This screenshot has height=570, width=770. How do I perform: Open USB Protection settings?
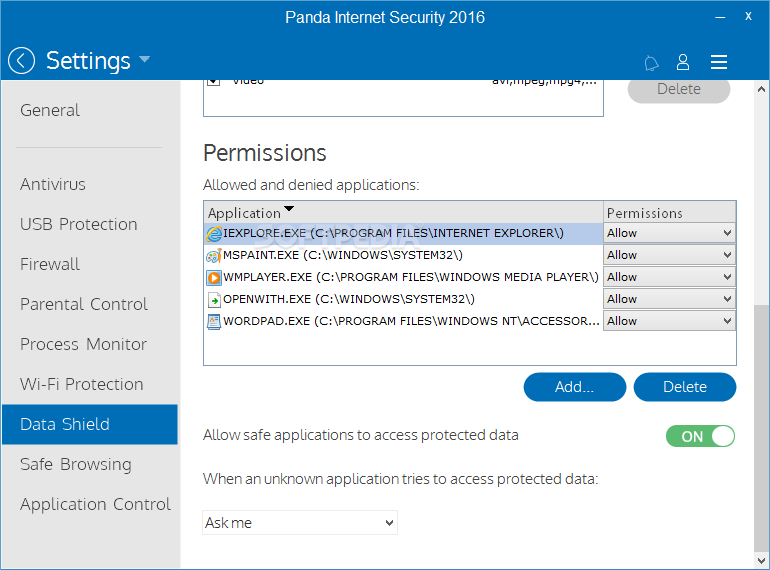(x=79, y=224)
